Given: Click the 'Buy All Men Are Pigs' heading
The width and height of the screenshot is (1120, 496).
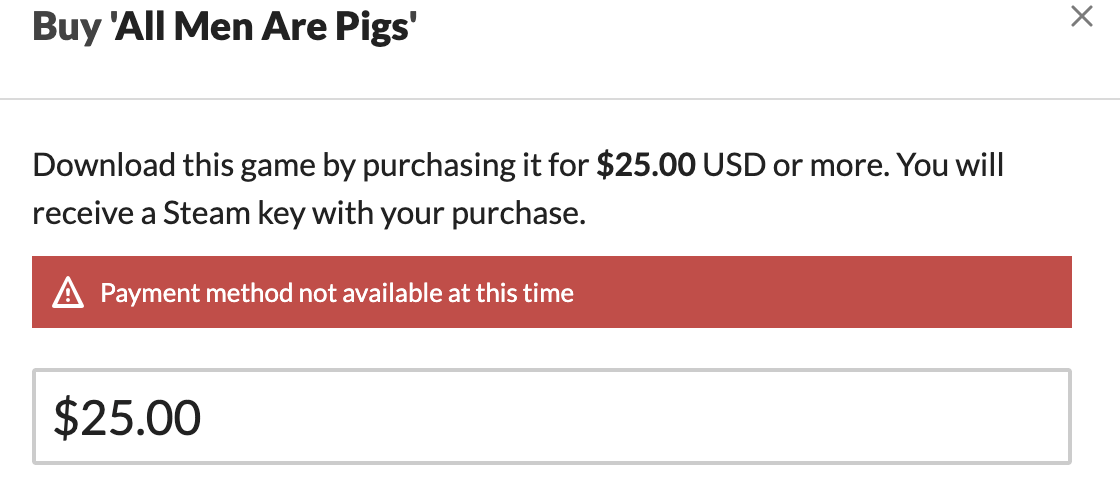Looking at the screenshot, I should [224, 27].
